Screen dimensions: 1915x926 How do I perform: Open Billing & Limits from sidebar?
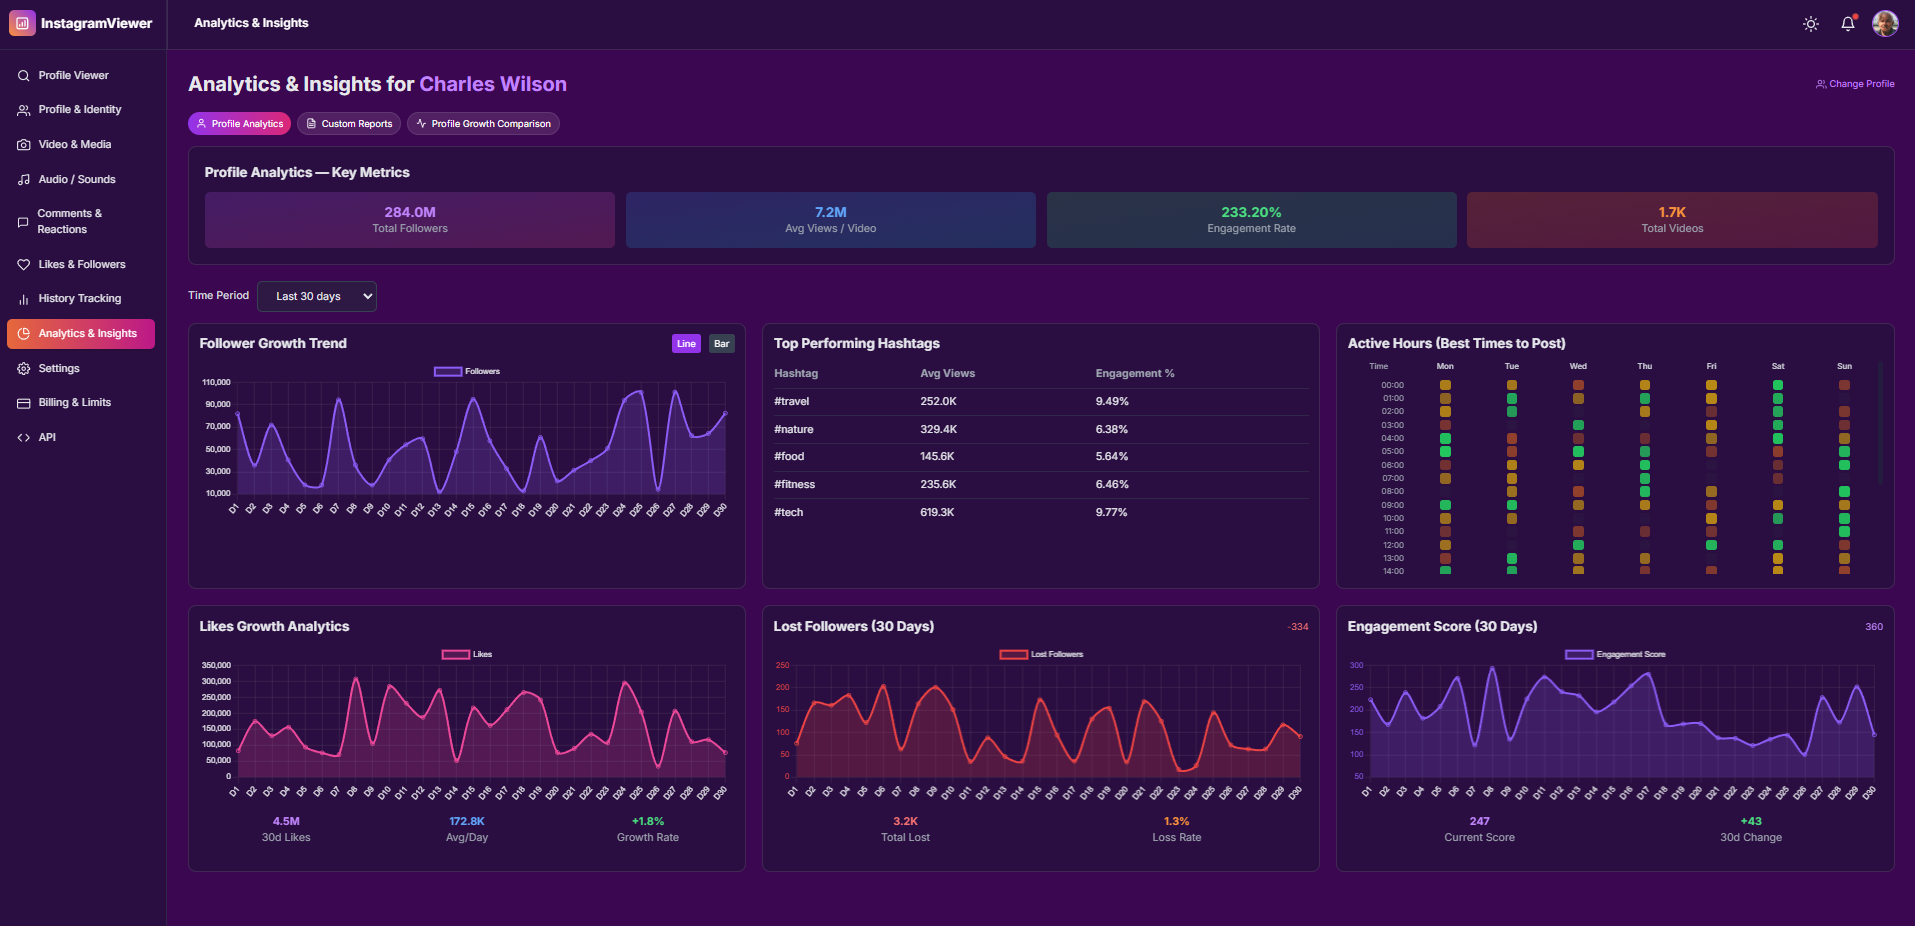point(74,403)
